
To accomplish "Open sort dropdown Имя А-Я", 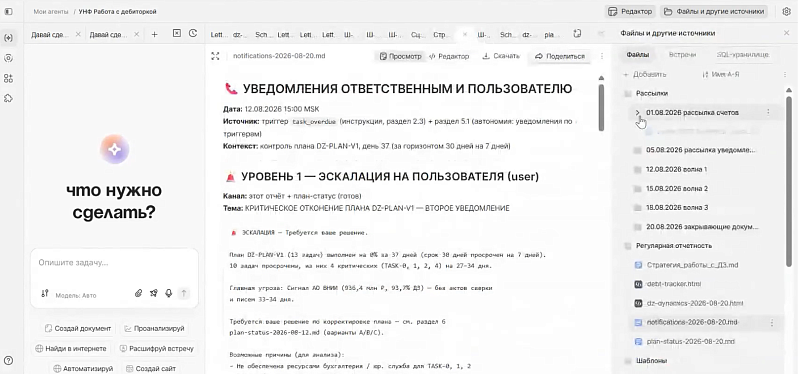I will (721, 74).
